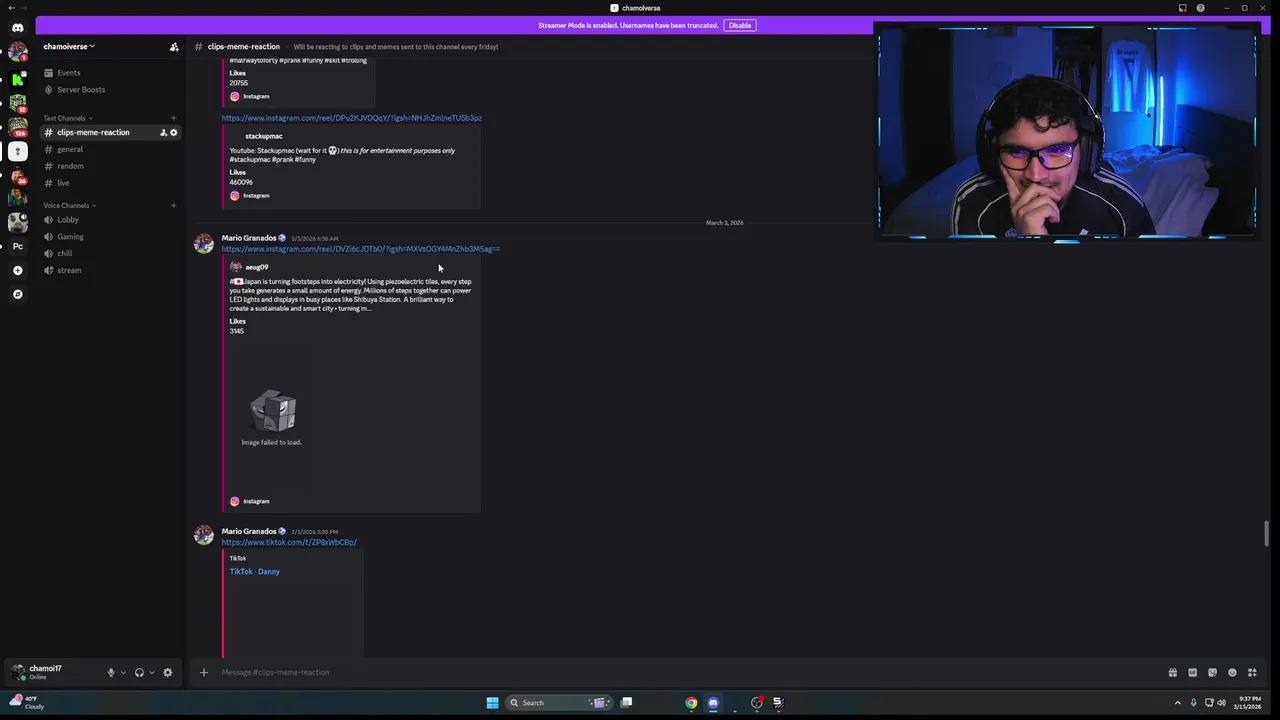Open emoji picker icon
Image resolution: width=1280 pixels, height=720 pixels.
click(x=1232, y=673)
